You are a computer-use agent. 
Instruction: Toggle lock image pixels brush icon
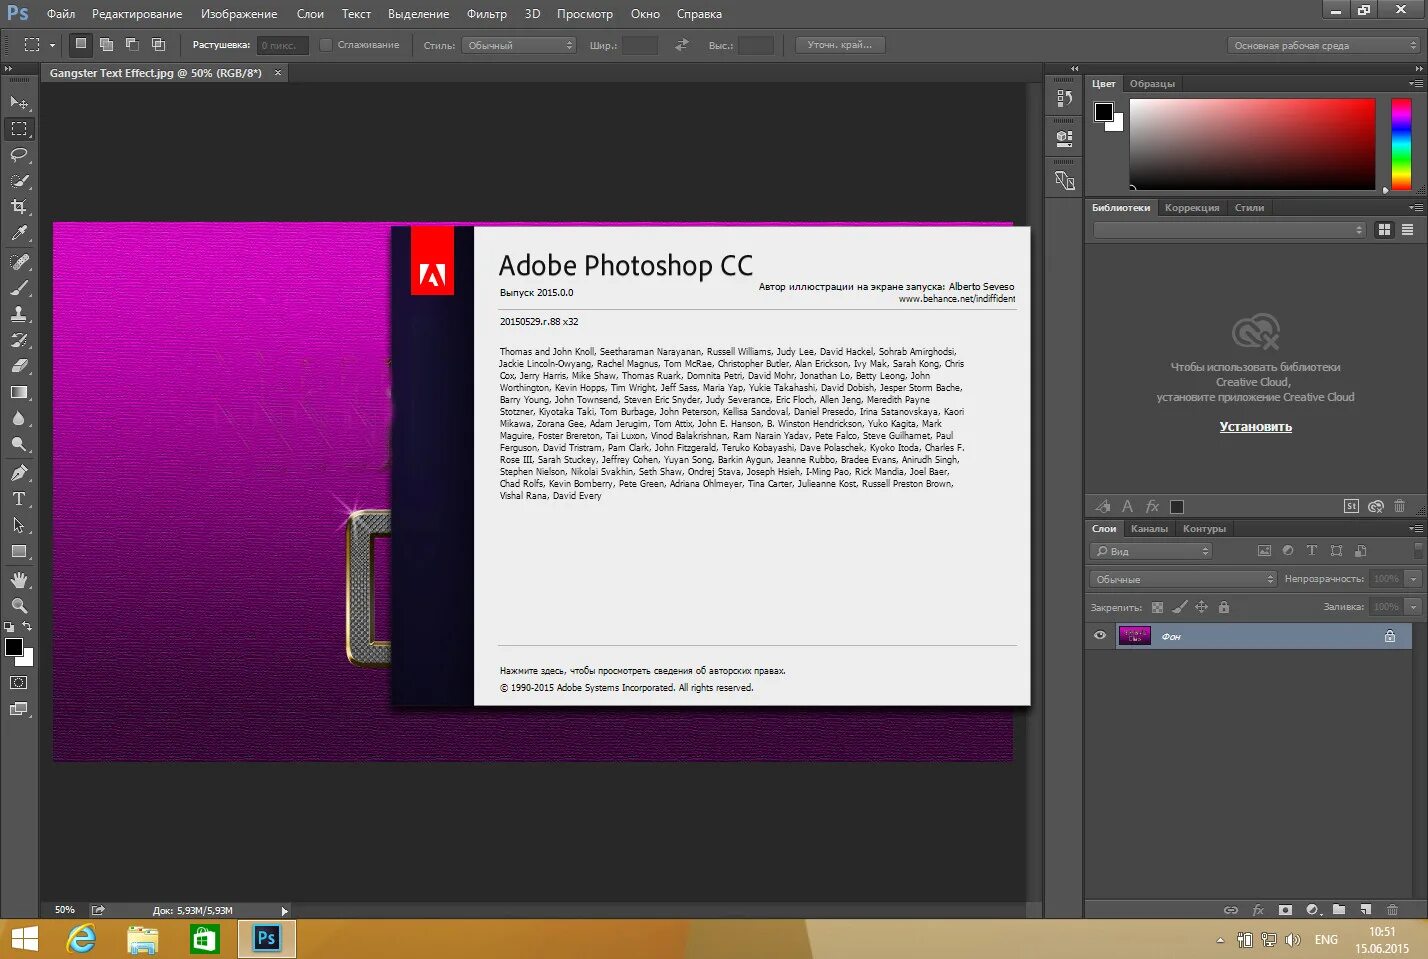pyautogui.click(x=1179, y=607)
